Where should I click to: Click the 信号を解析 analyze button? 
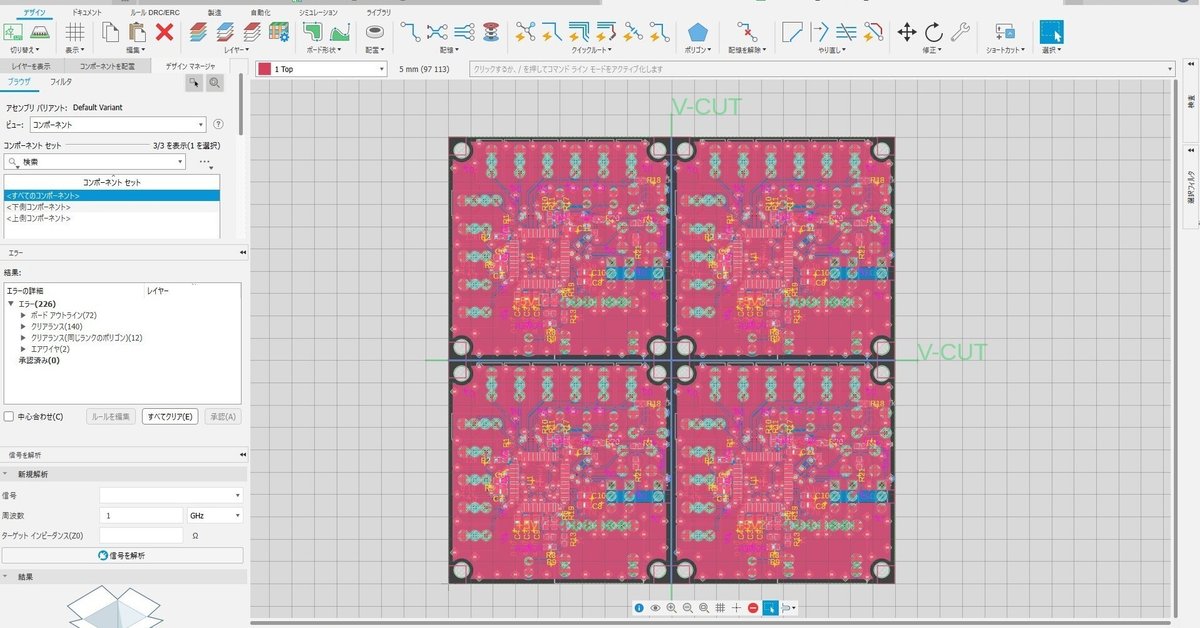tap(122, 555)
